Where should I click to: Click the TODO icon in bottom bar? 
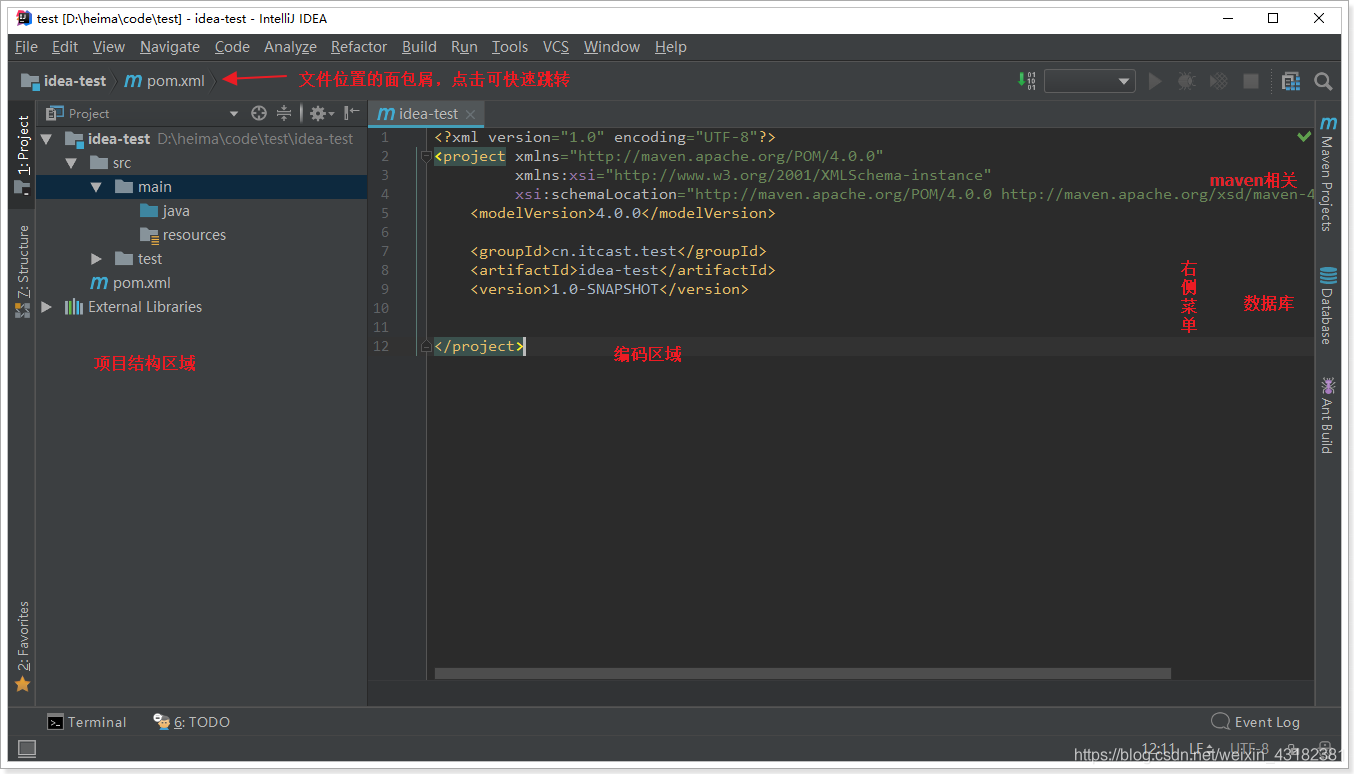161,722
